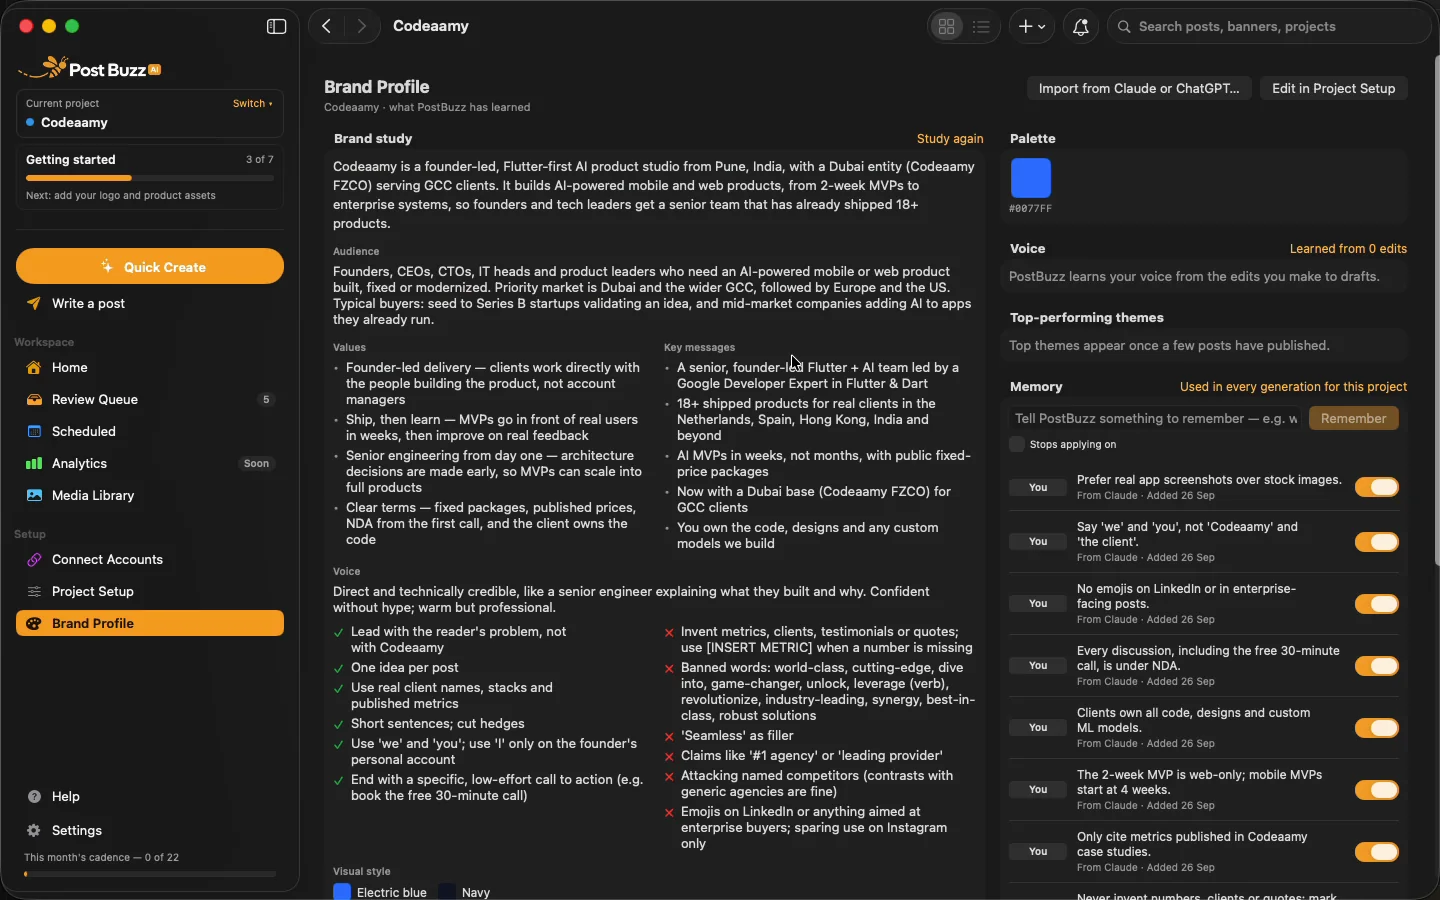Image resolution: width=1440 pixels, height=900 pixels.
Task: Open the Switch project dropdown
Action: click(253, 104)
